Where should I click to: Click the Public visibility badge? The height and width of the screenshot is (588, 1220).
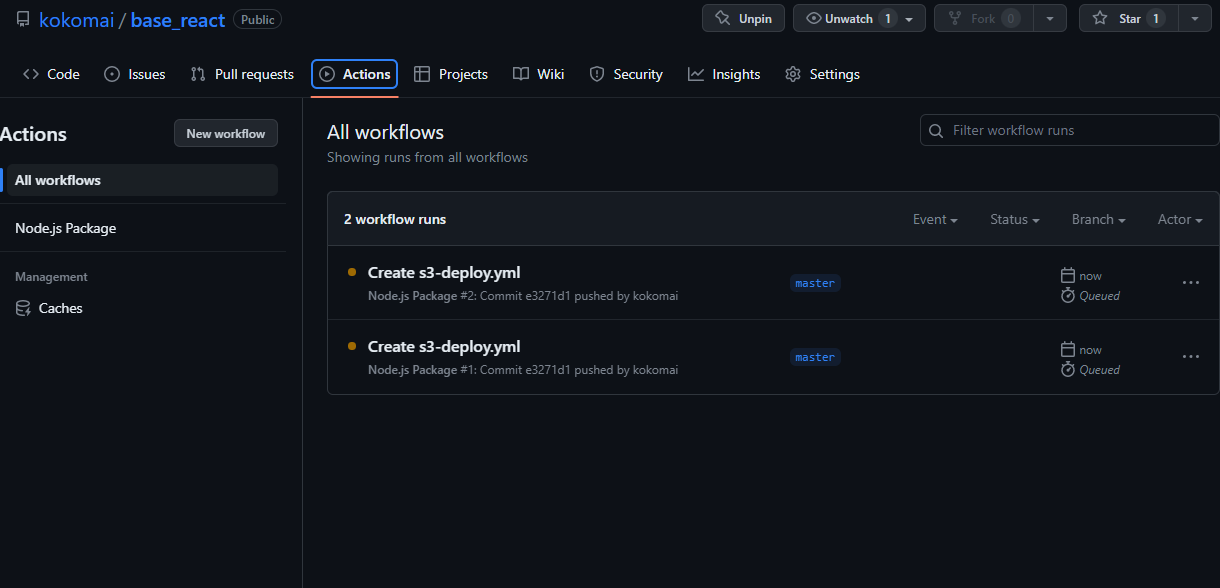[x=257, y=19]
